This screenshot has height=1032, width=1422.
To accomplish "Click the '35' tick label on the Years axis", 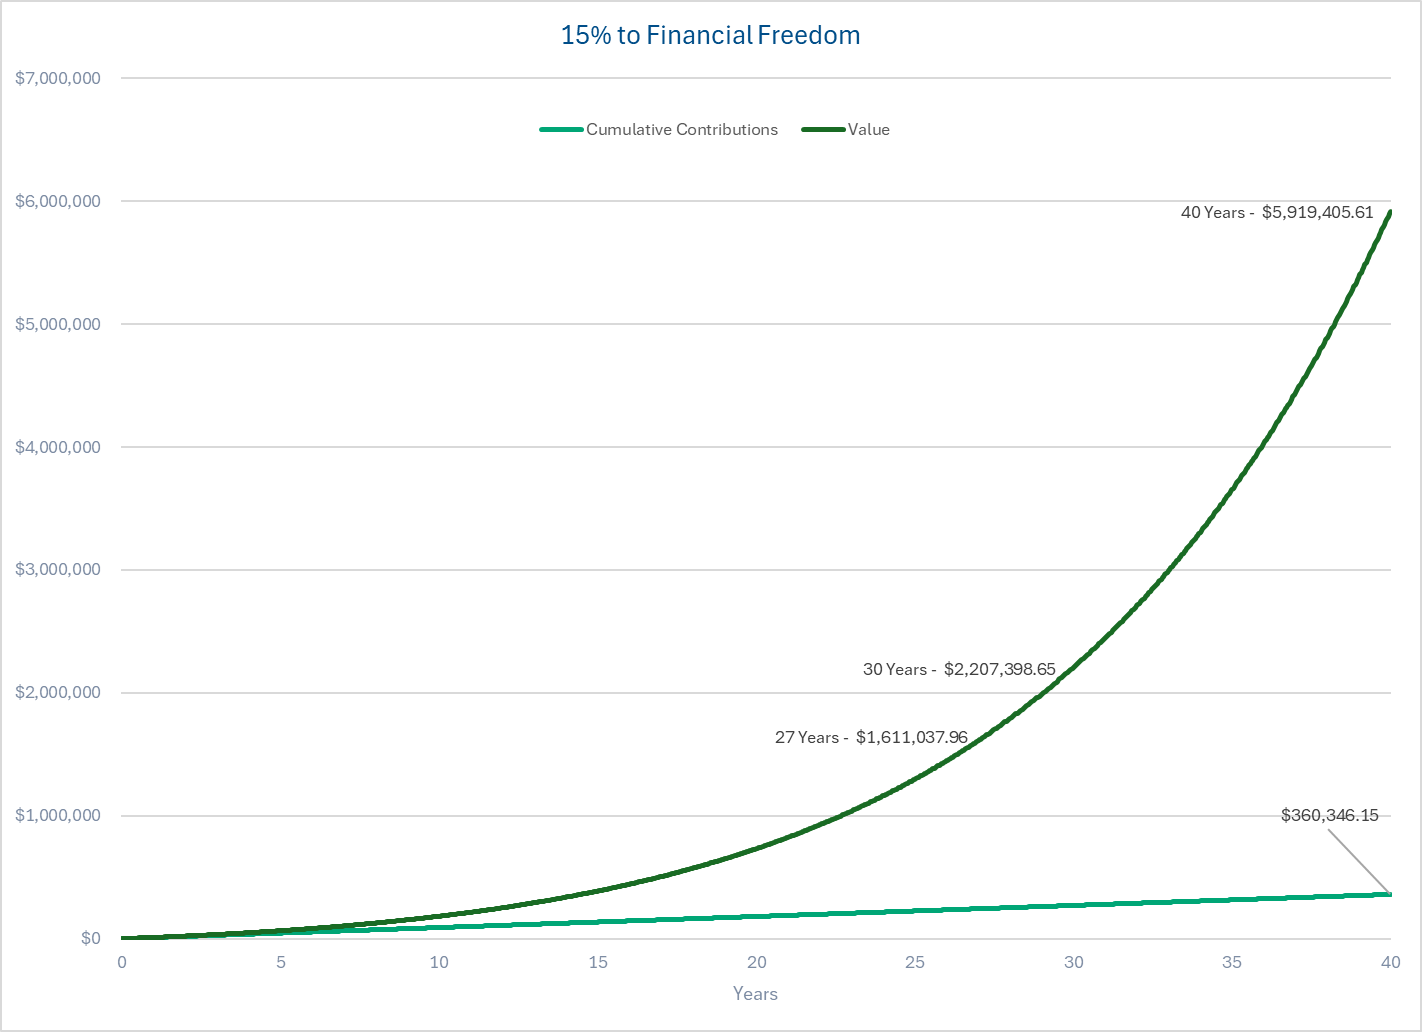I will (1231, 962).
